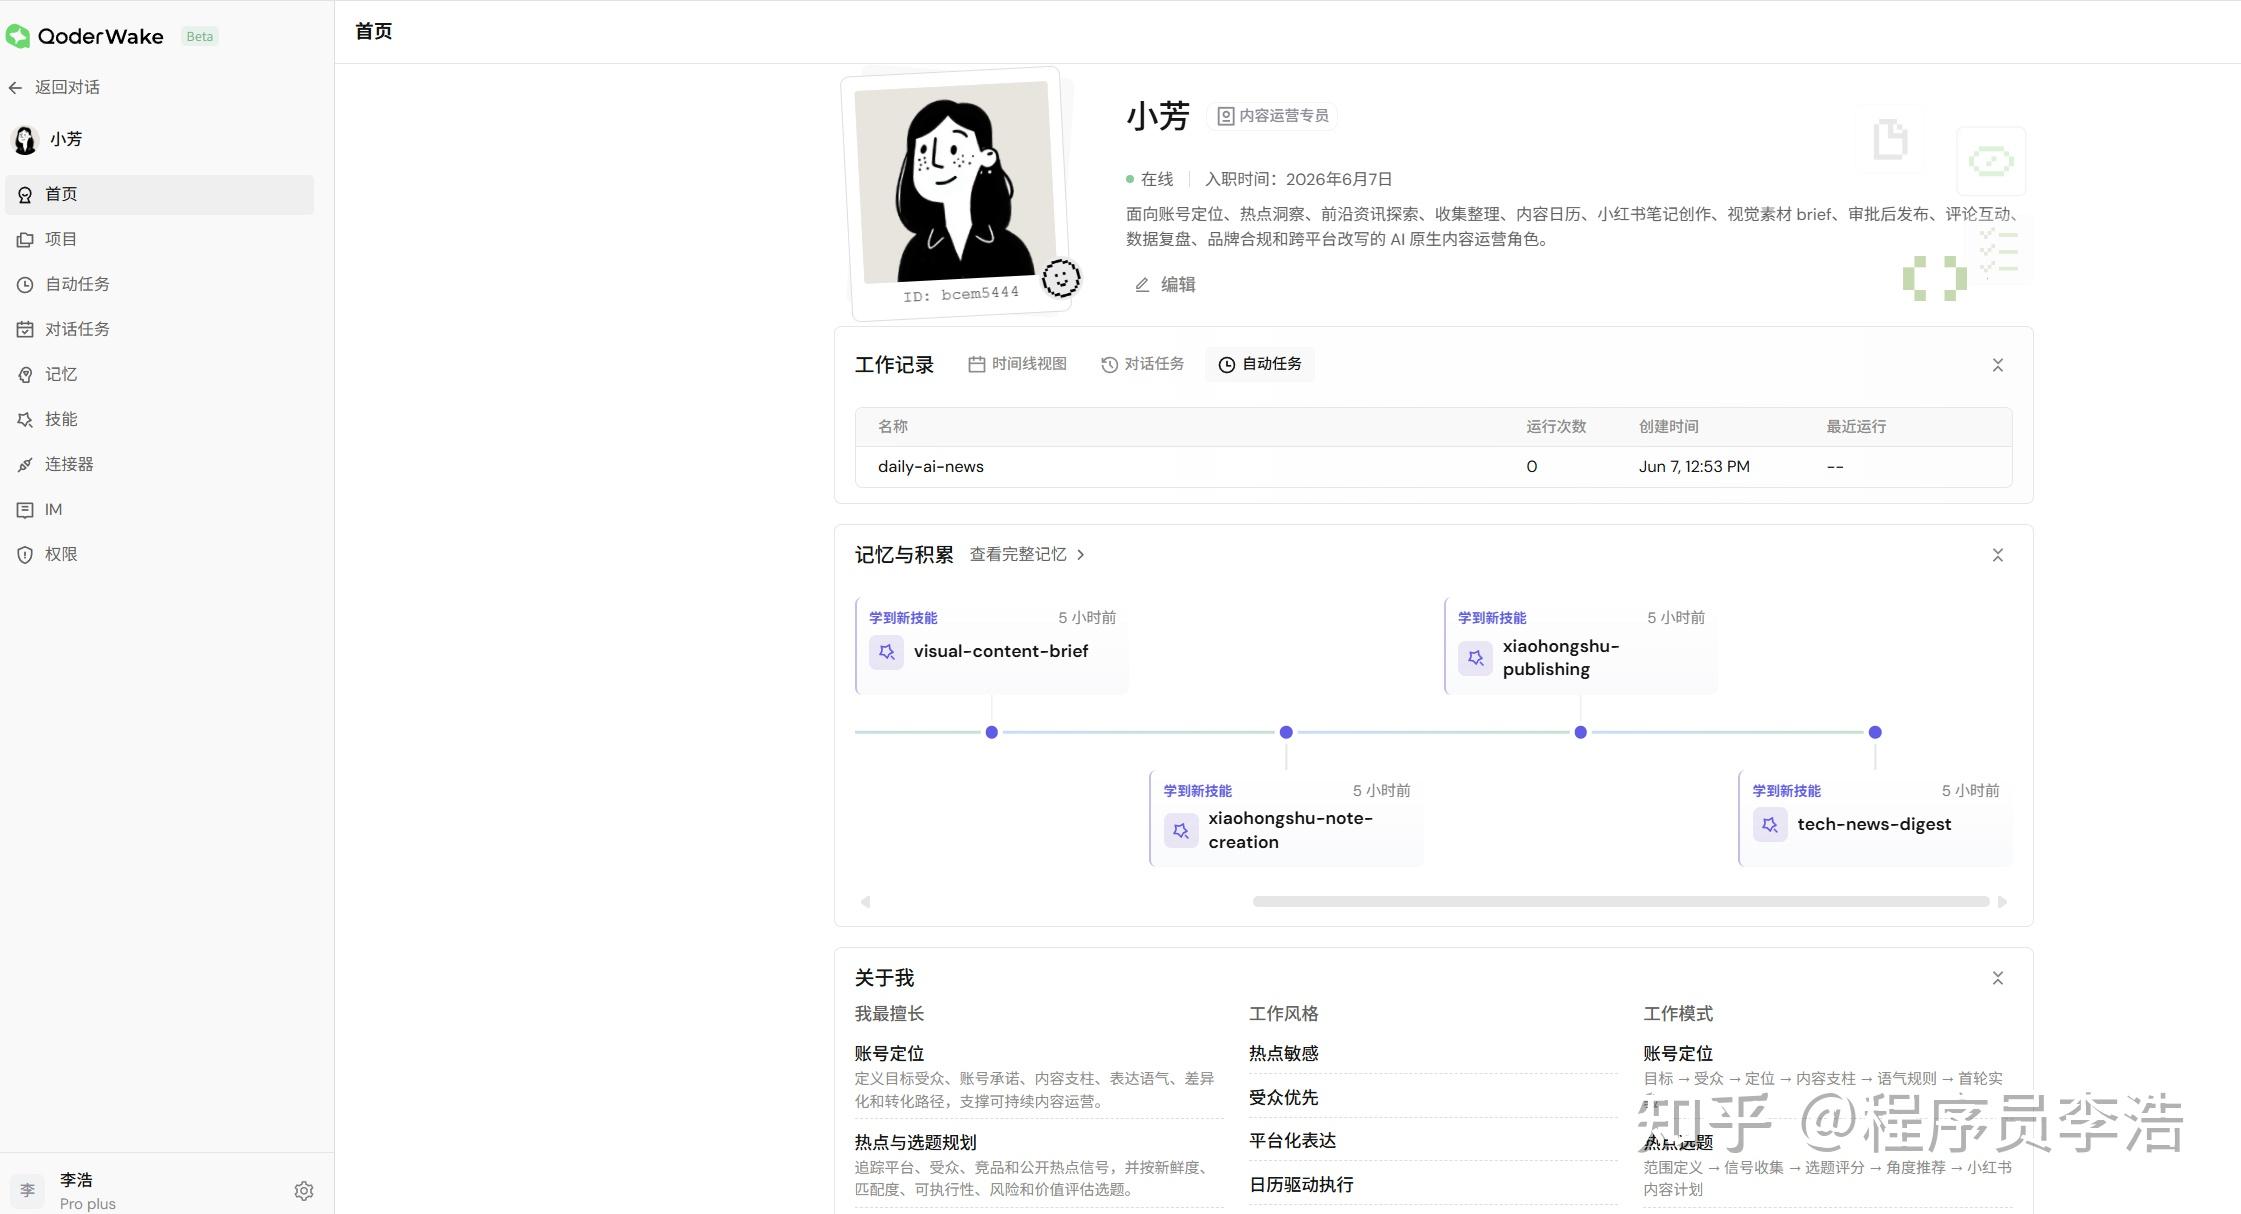
Task: Close the 记忆与积累 panel
Action: [1997, 555]
